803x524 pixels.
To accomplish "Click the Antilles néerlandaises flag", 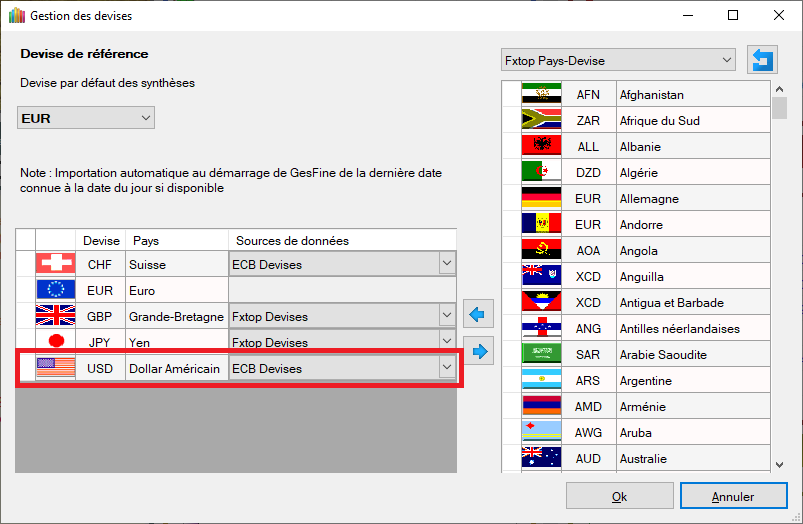I will (x=541, y=328).
